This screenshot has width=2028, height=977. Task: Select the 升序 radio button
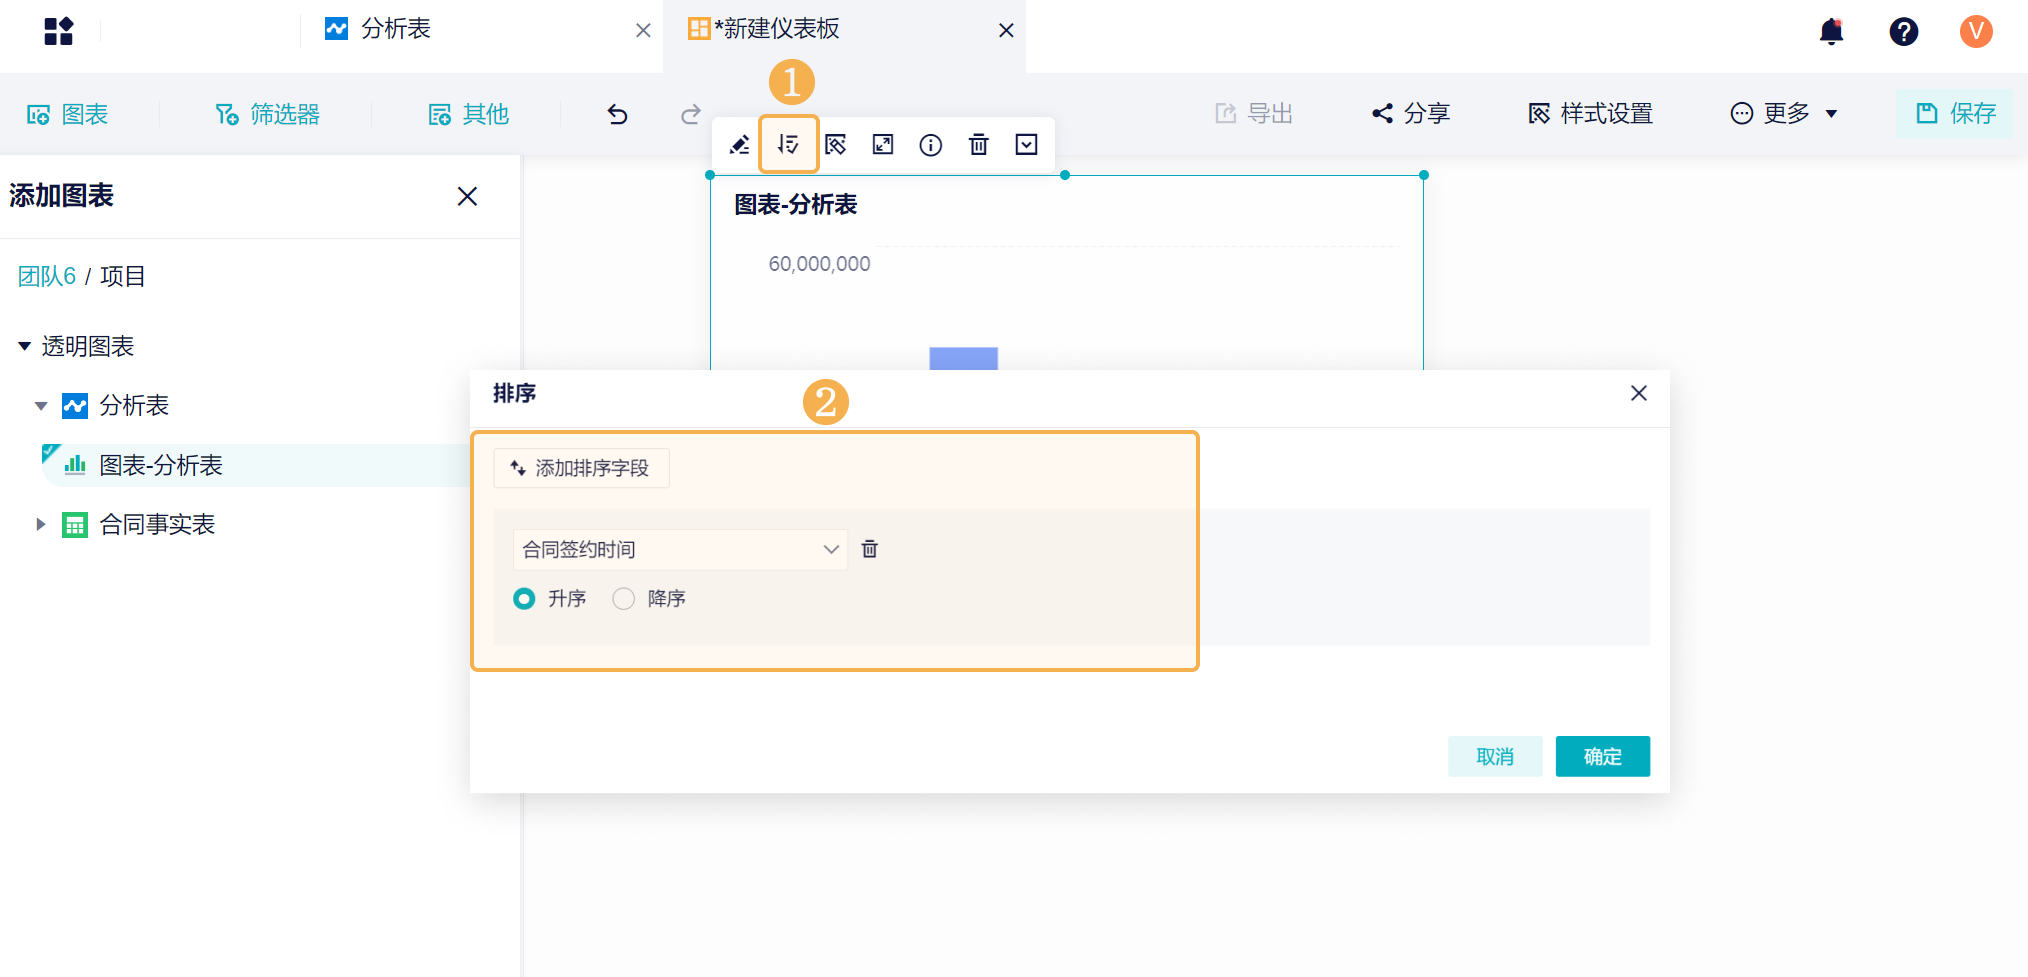524,598
